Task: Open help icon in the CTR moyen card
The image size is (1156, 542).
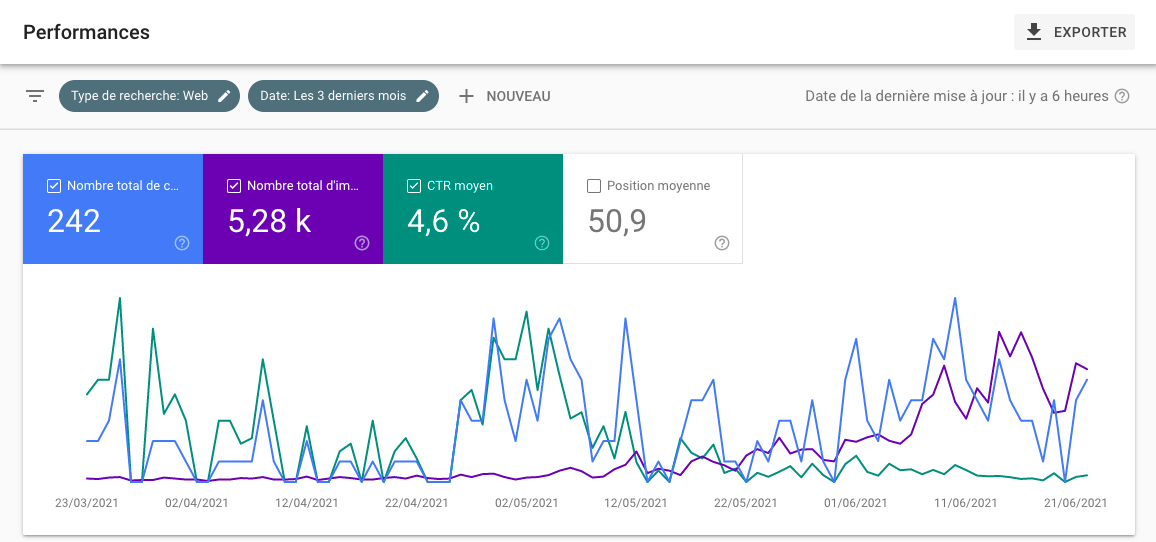Action: coord(542,243)
